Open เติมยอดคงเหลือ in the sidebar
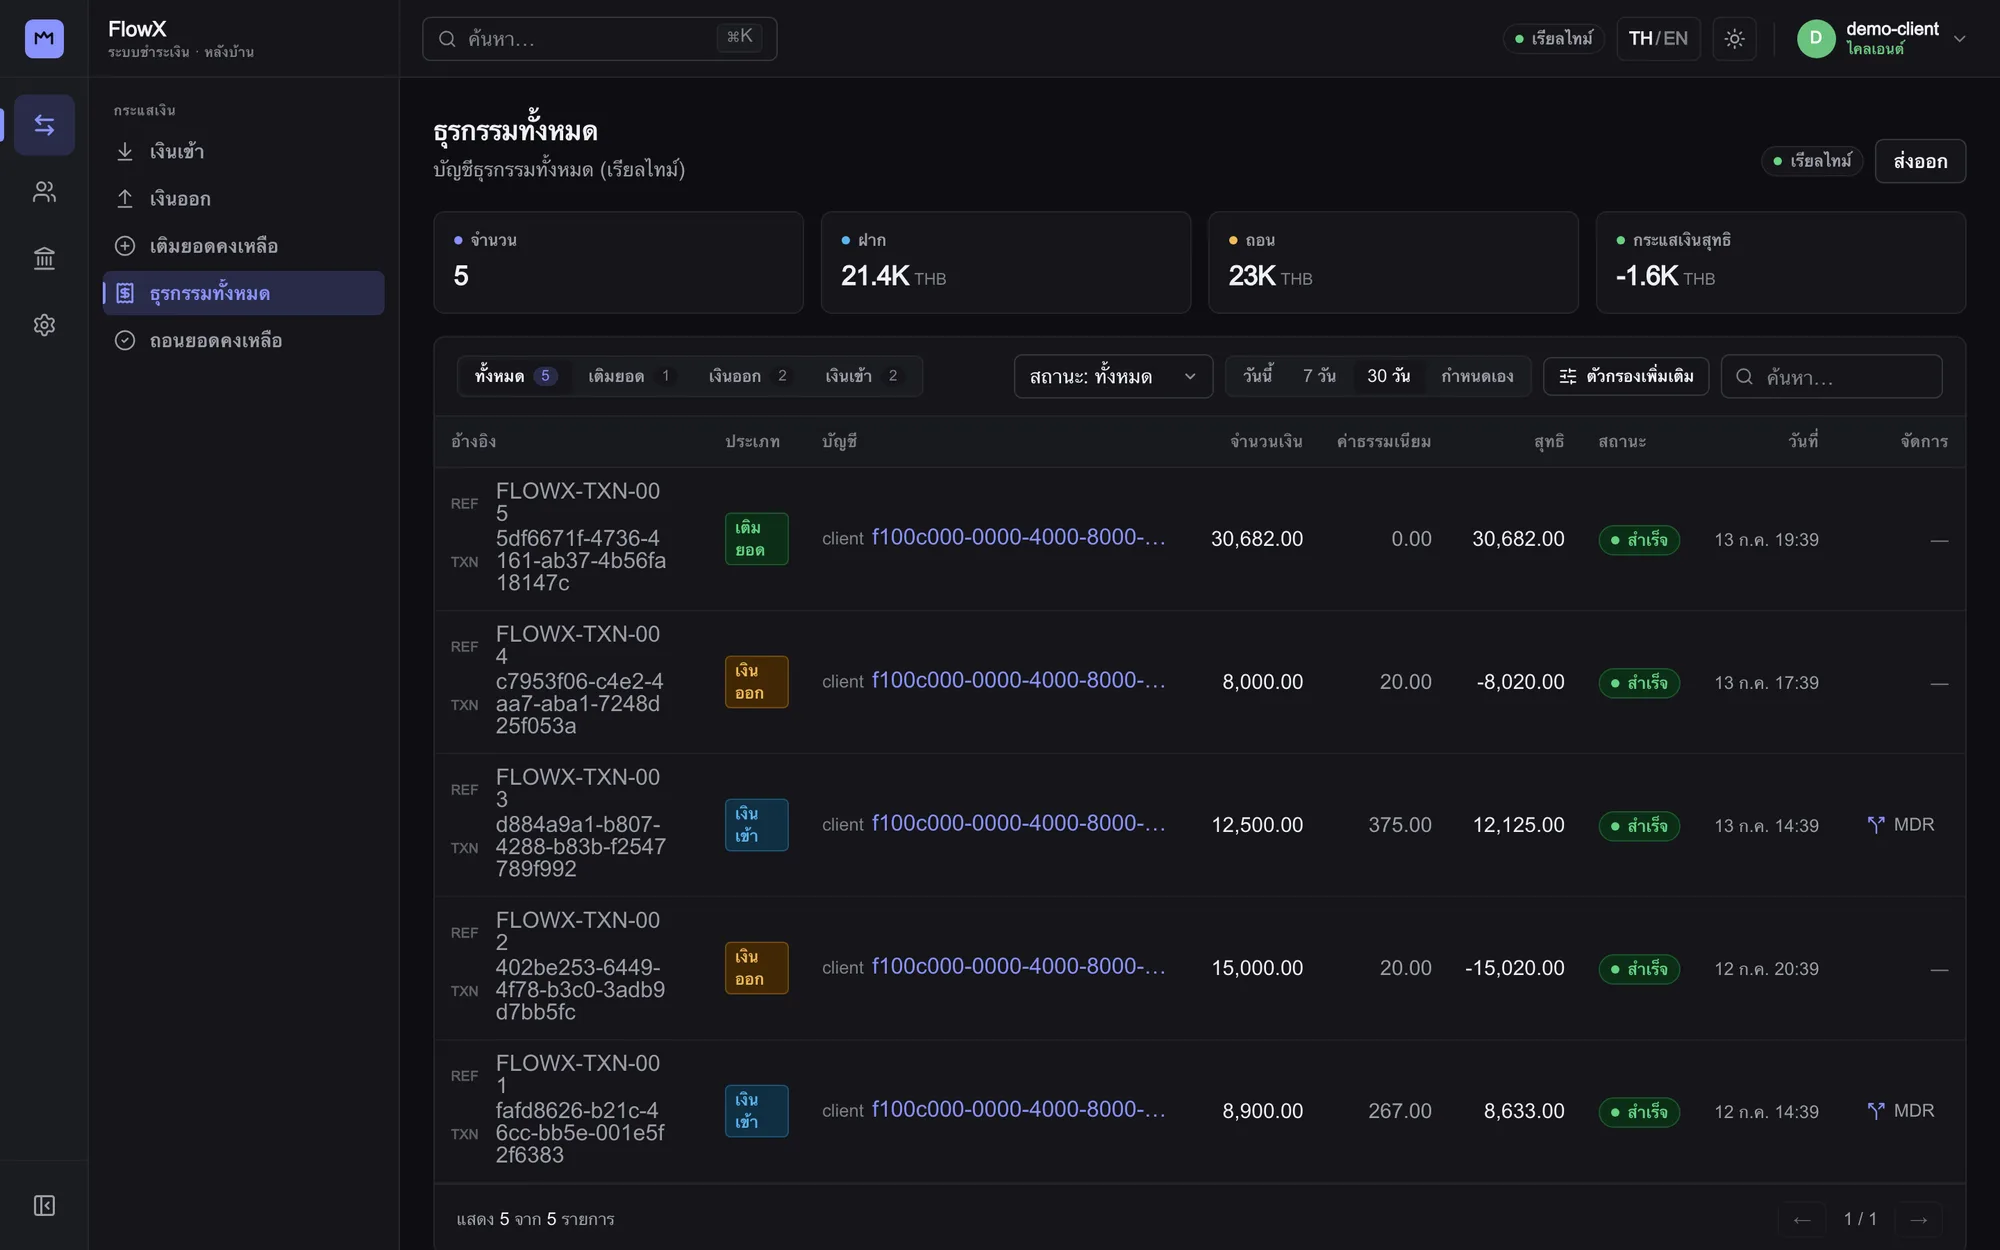The width and height of the screenshot is (2000, 1250). (244, 246)
